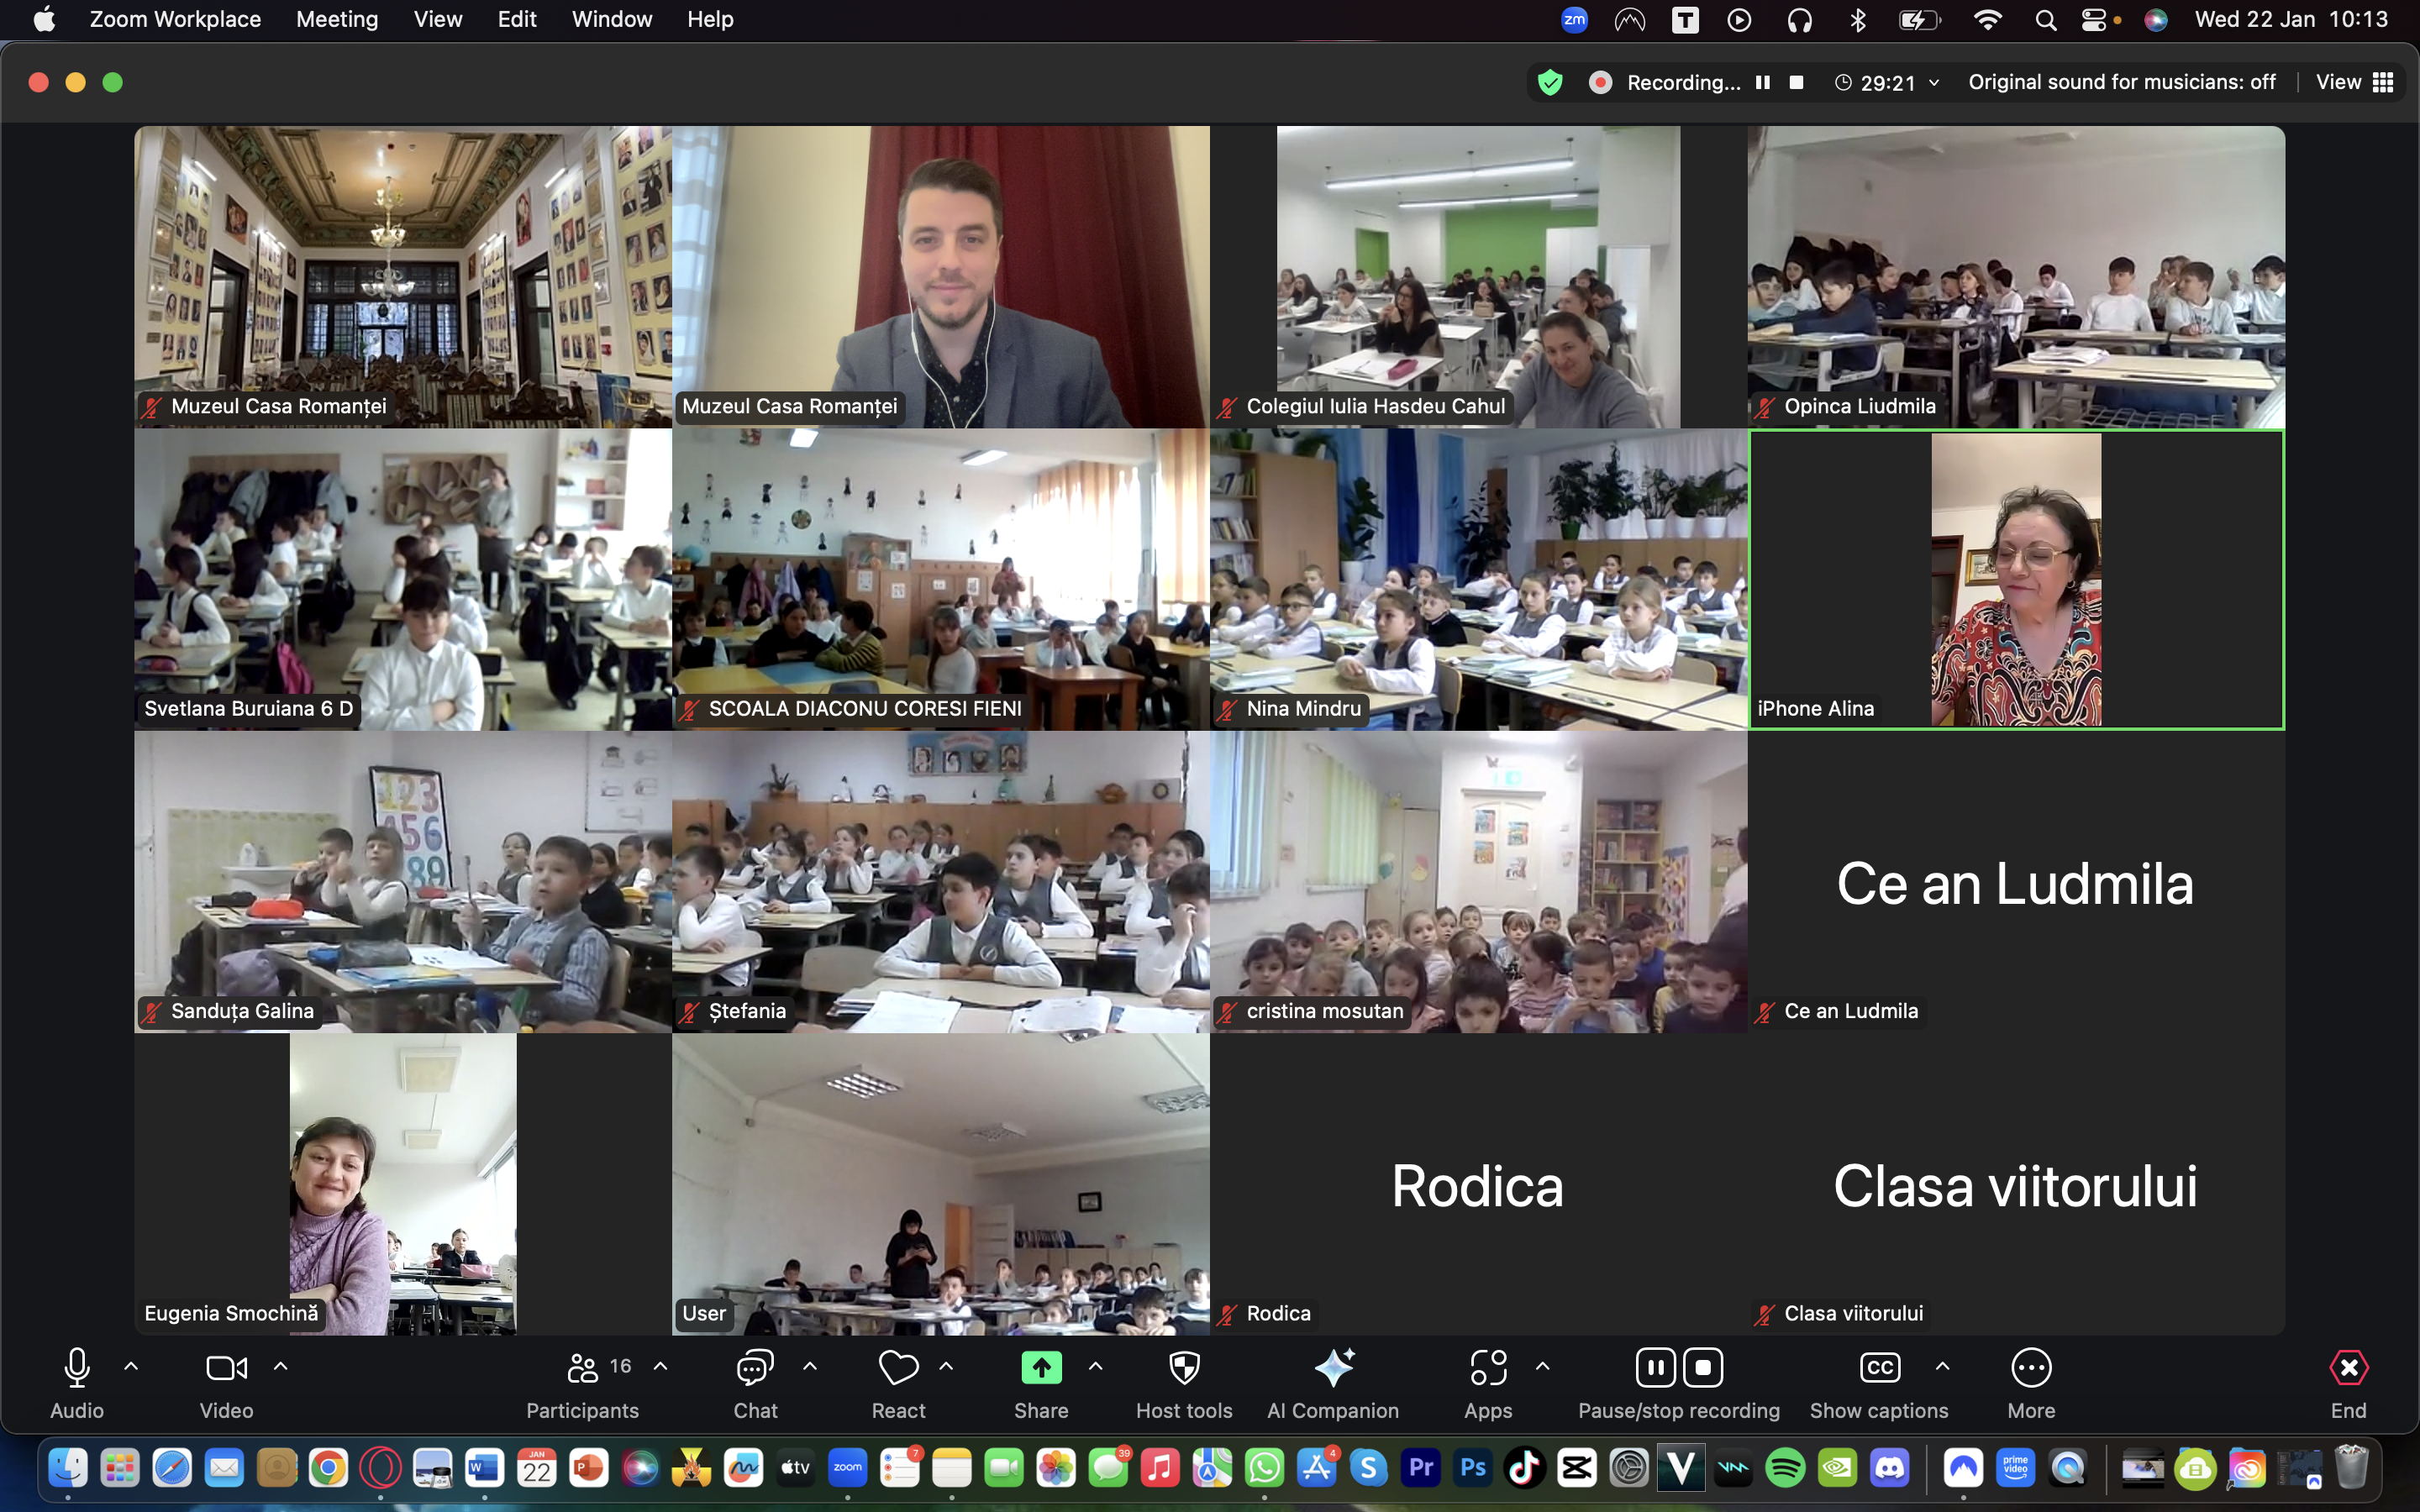This screenshot has height=1512, width=2420.
Task: Open the Window menu
Action: [x=611, y=19]
